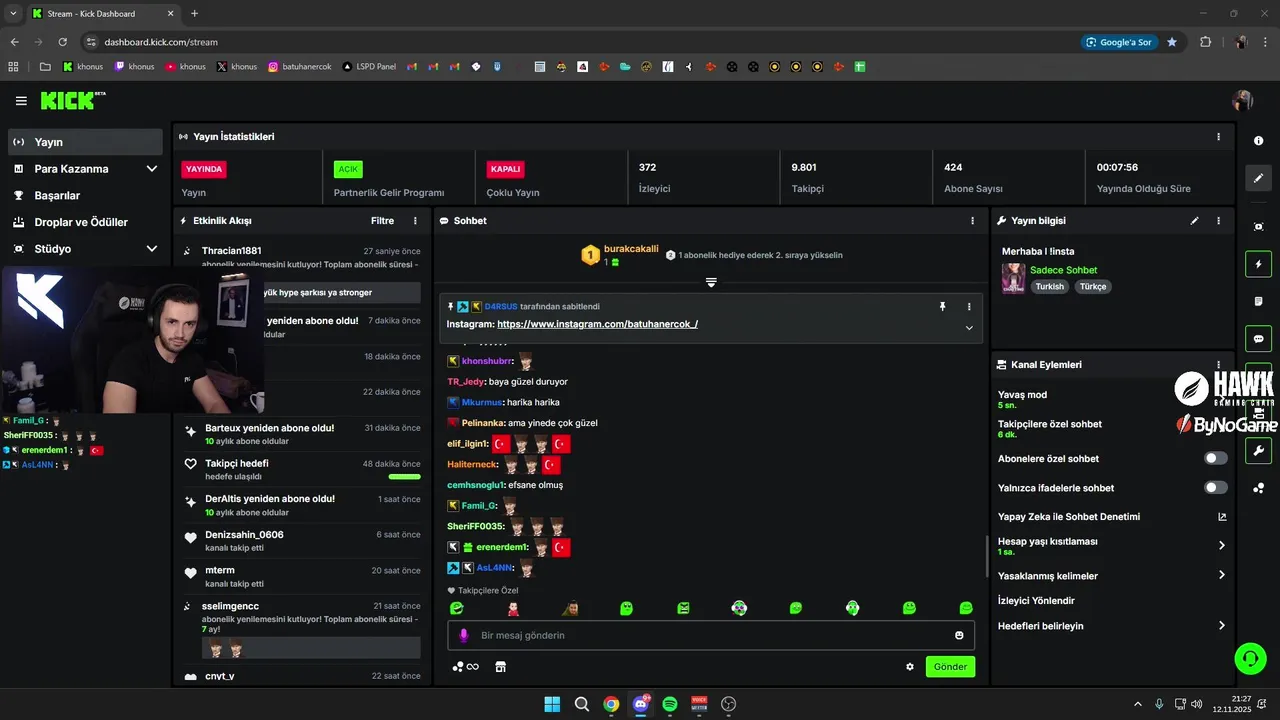Viewport: 1280px width, 720px height.
Task: Open the Instagram batuhanercok link
Action: 597,324
